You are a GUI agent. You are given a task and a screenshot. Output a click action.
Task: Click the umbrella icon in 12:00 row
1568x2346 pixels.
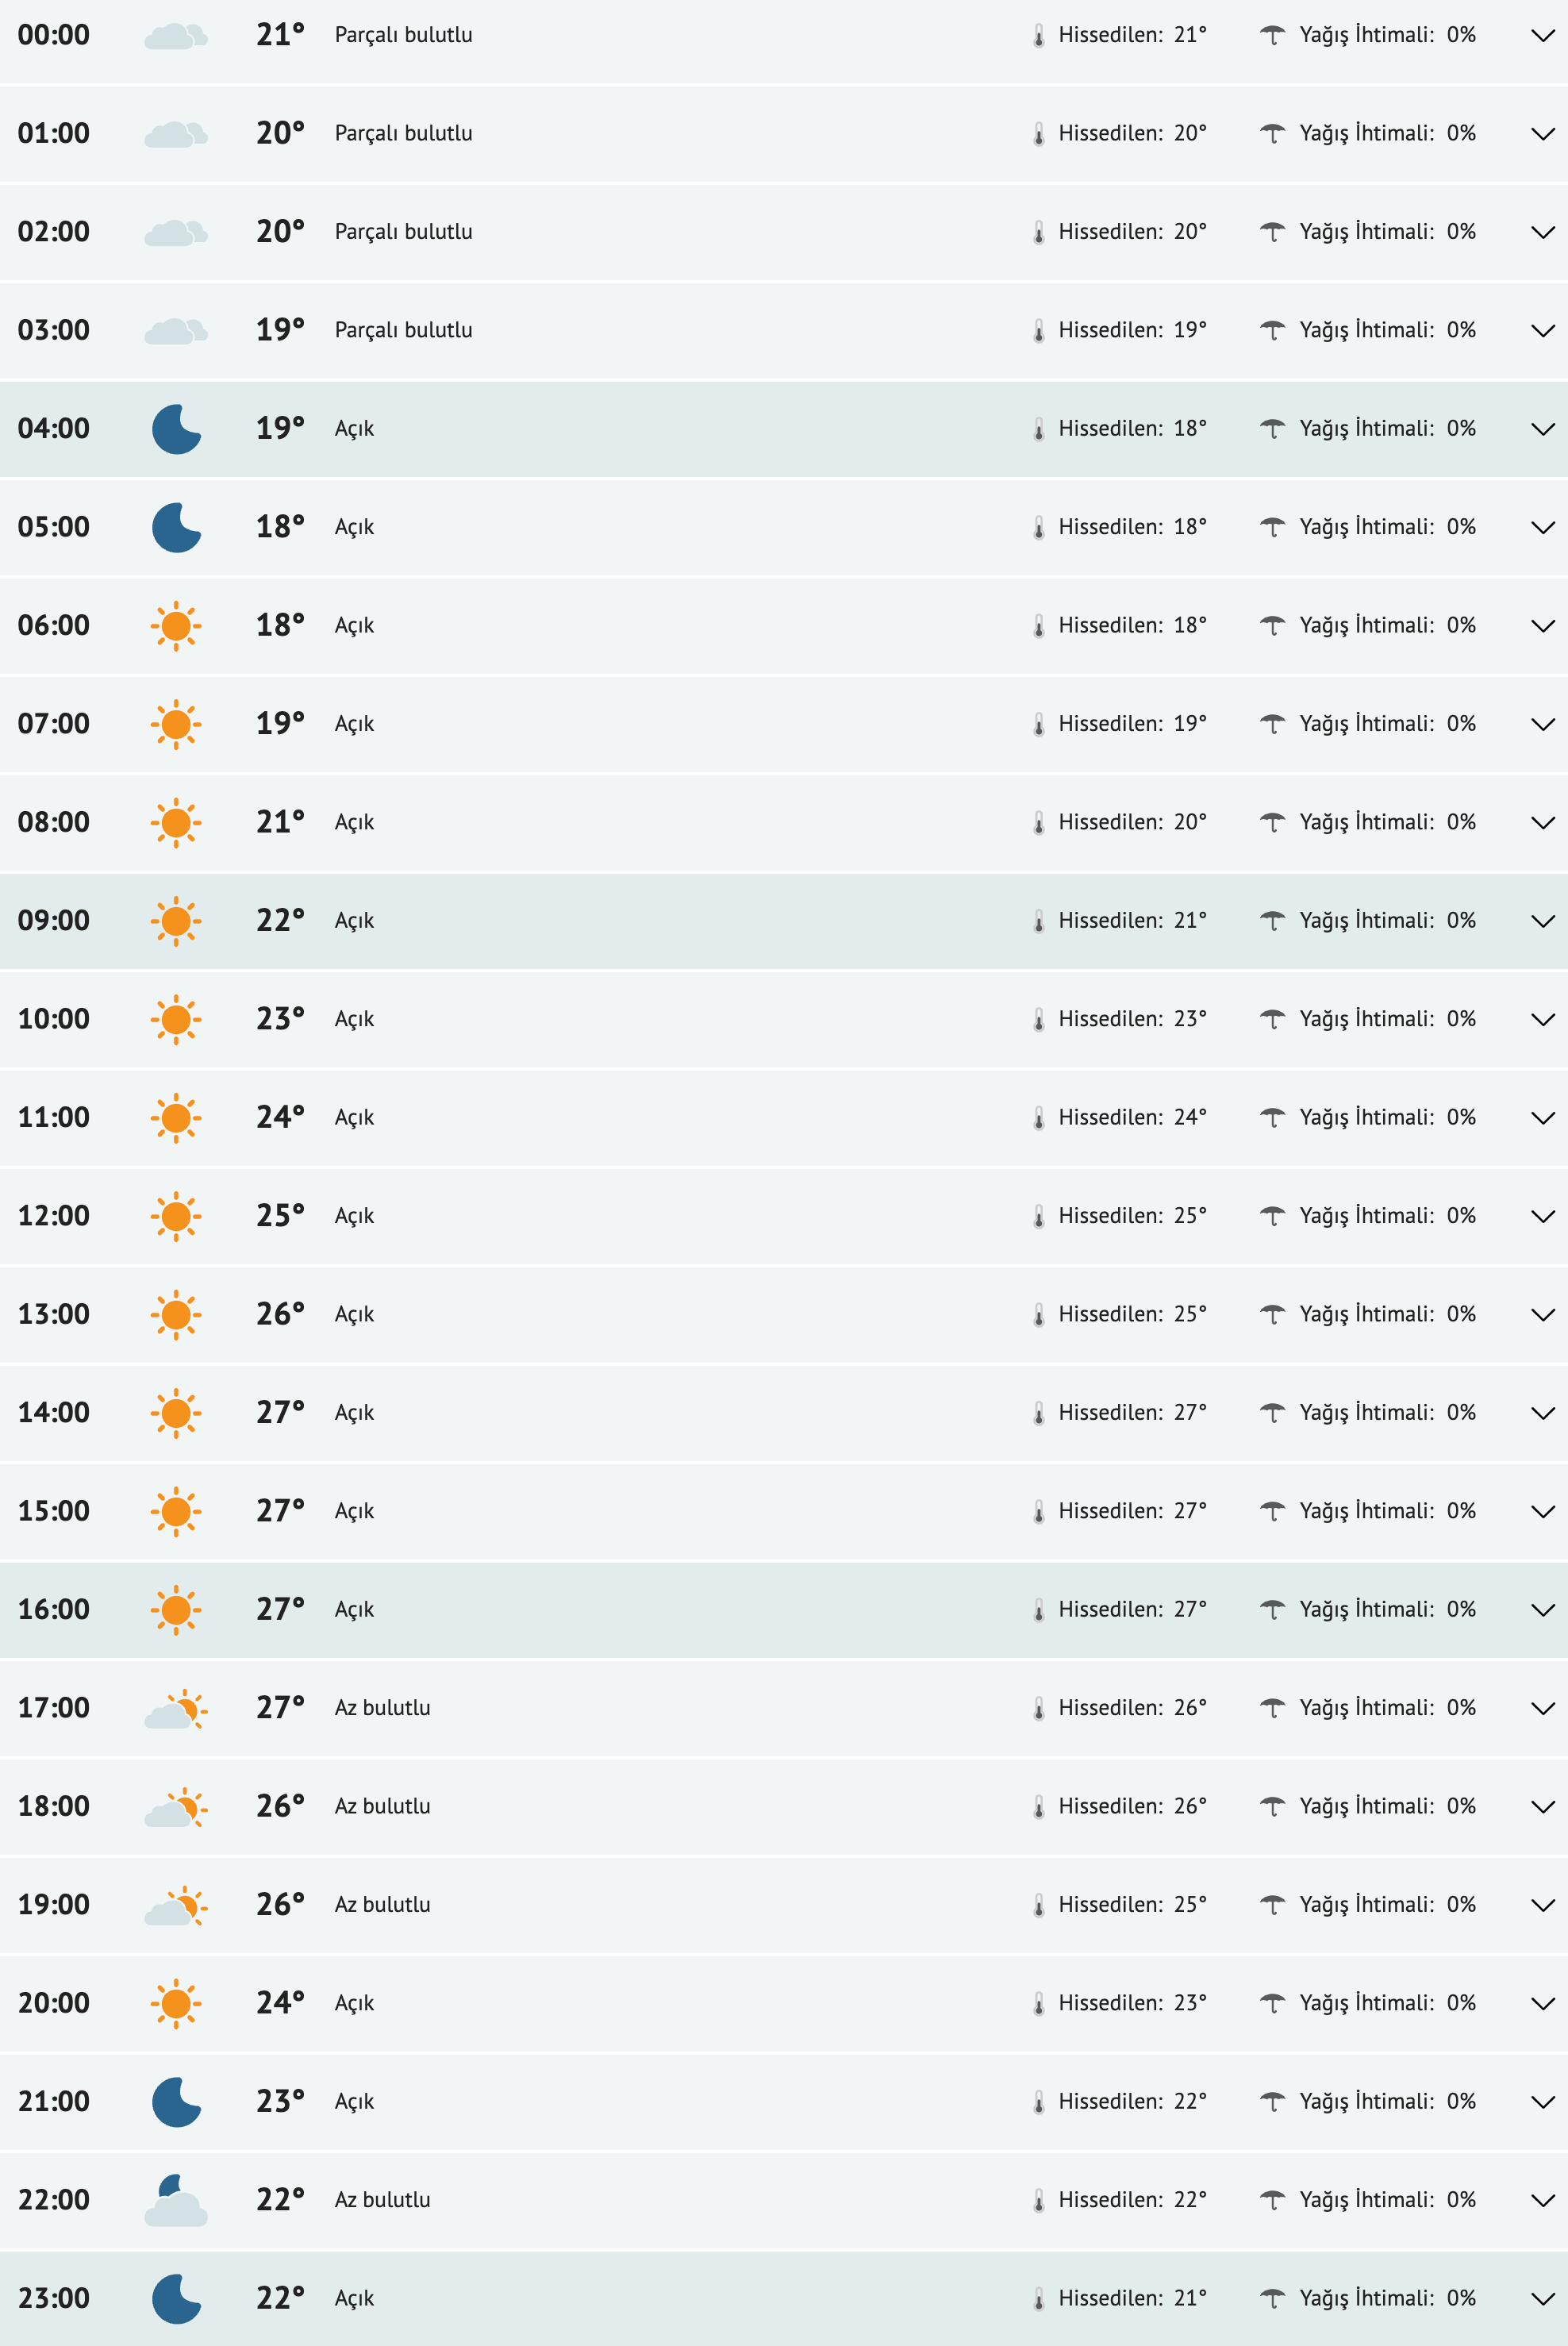tap(1272, 1216)
